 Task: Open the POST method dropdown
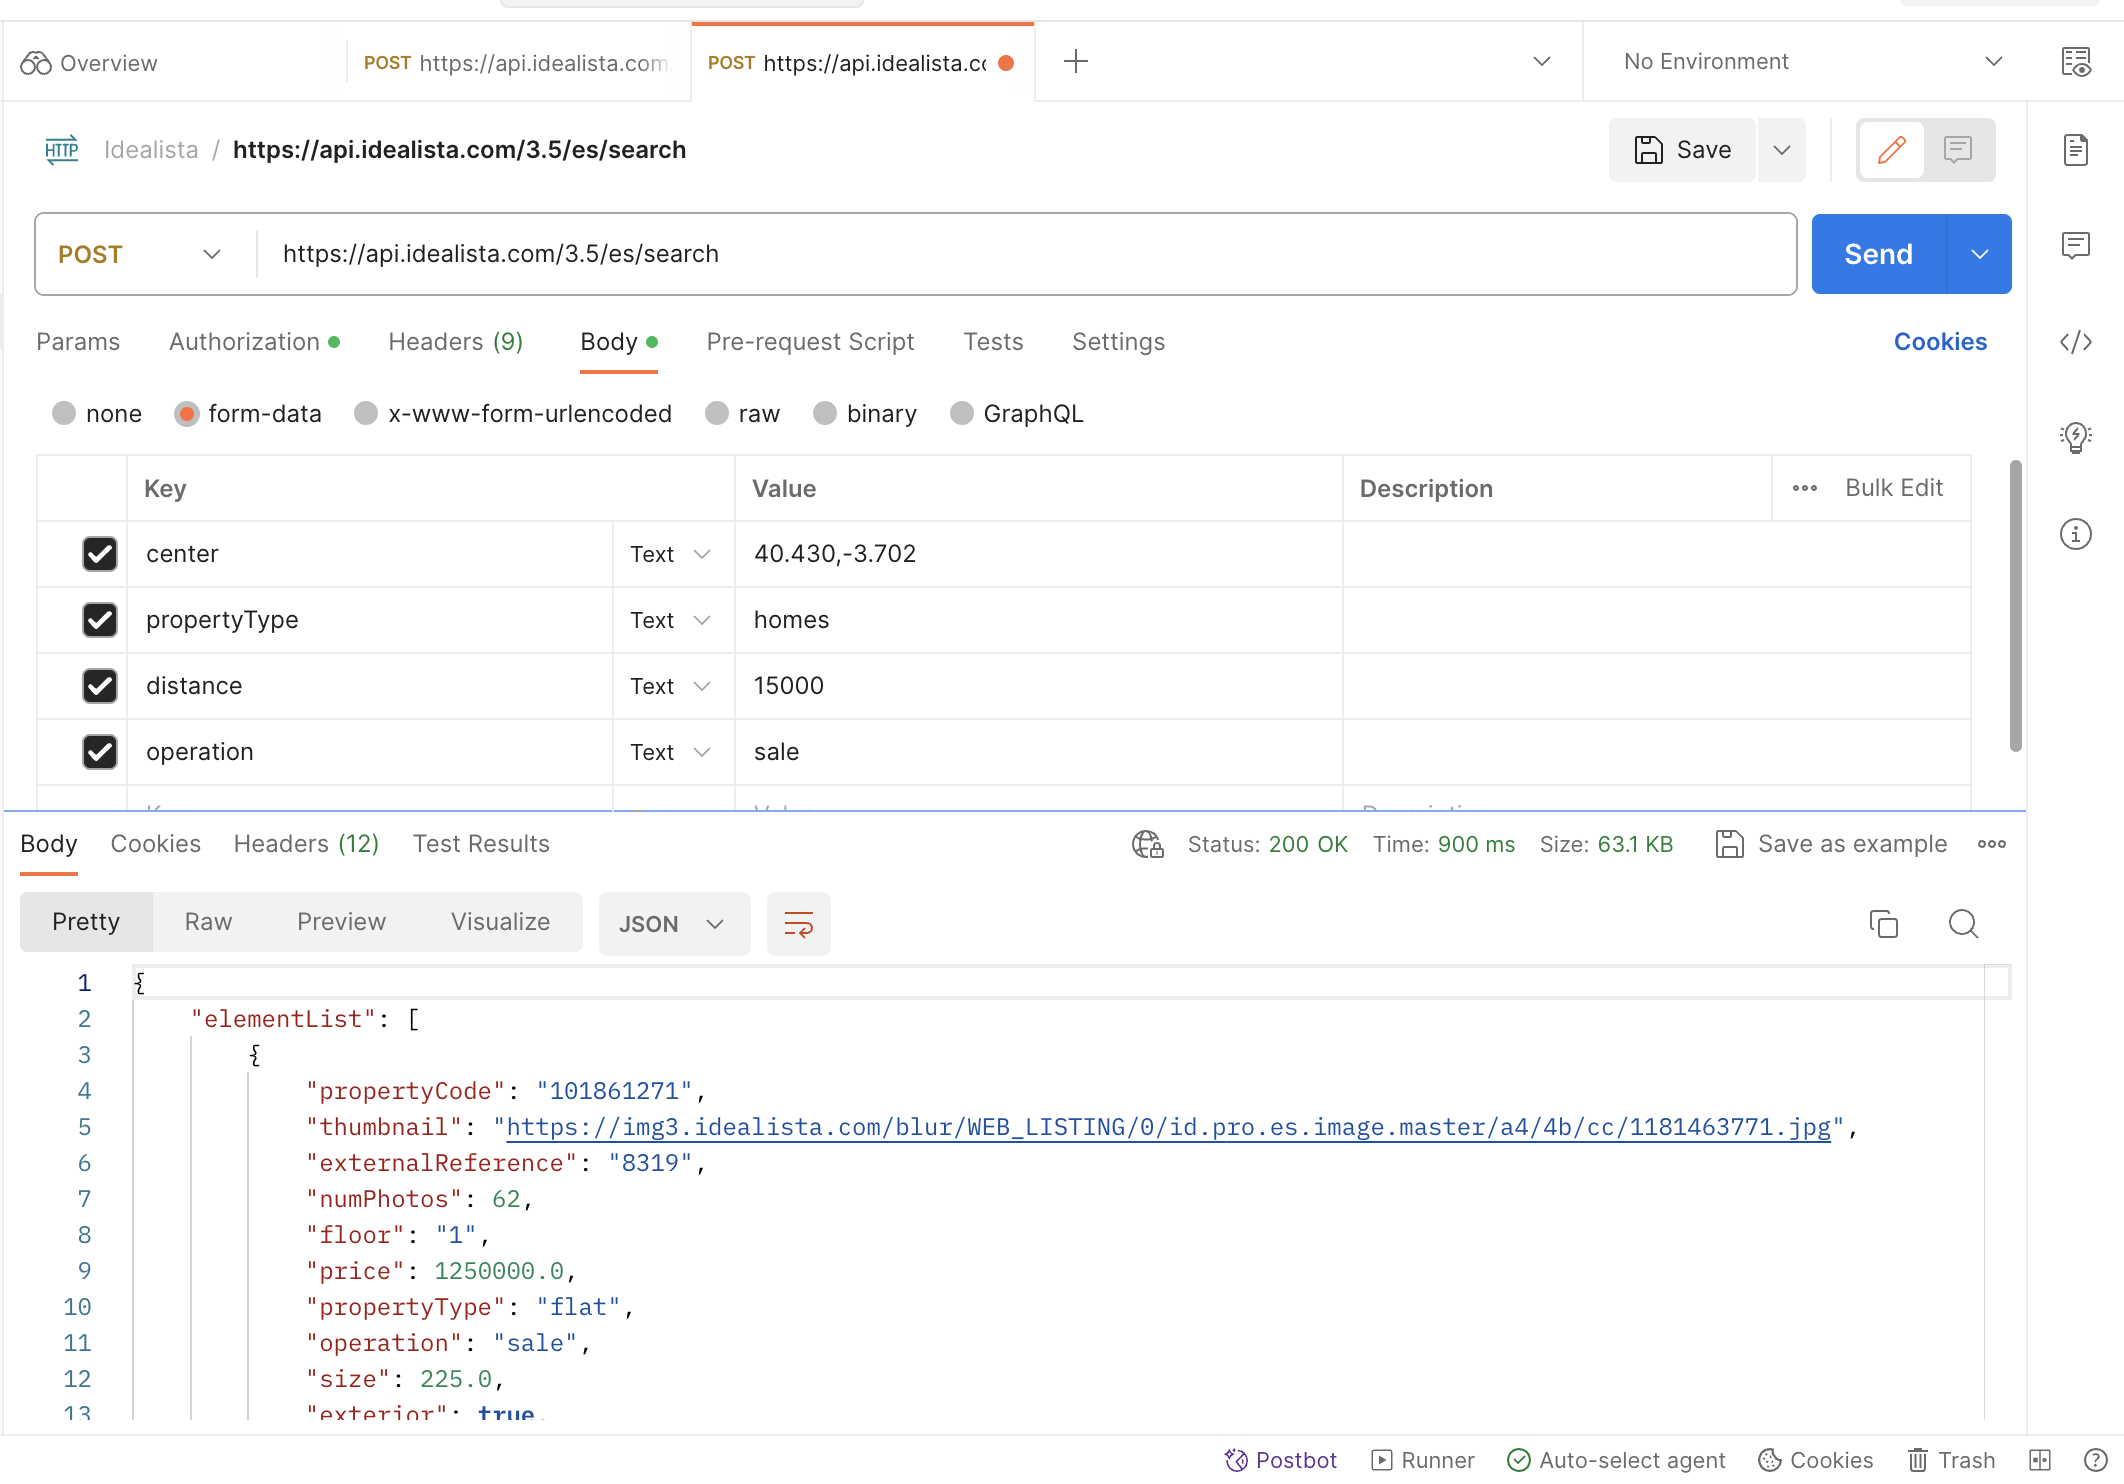140,254
